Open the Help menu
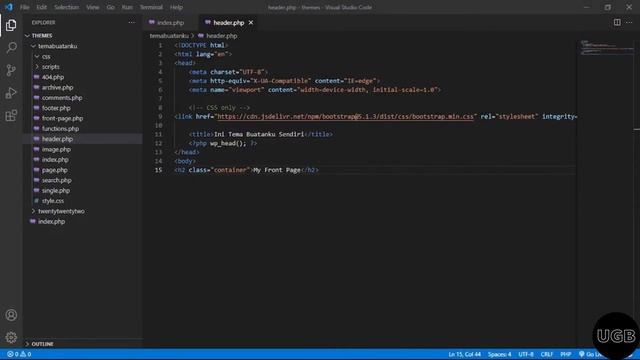 (x=176, y=7)
